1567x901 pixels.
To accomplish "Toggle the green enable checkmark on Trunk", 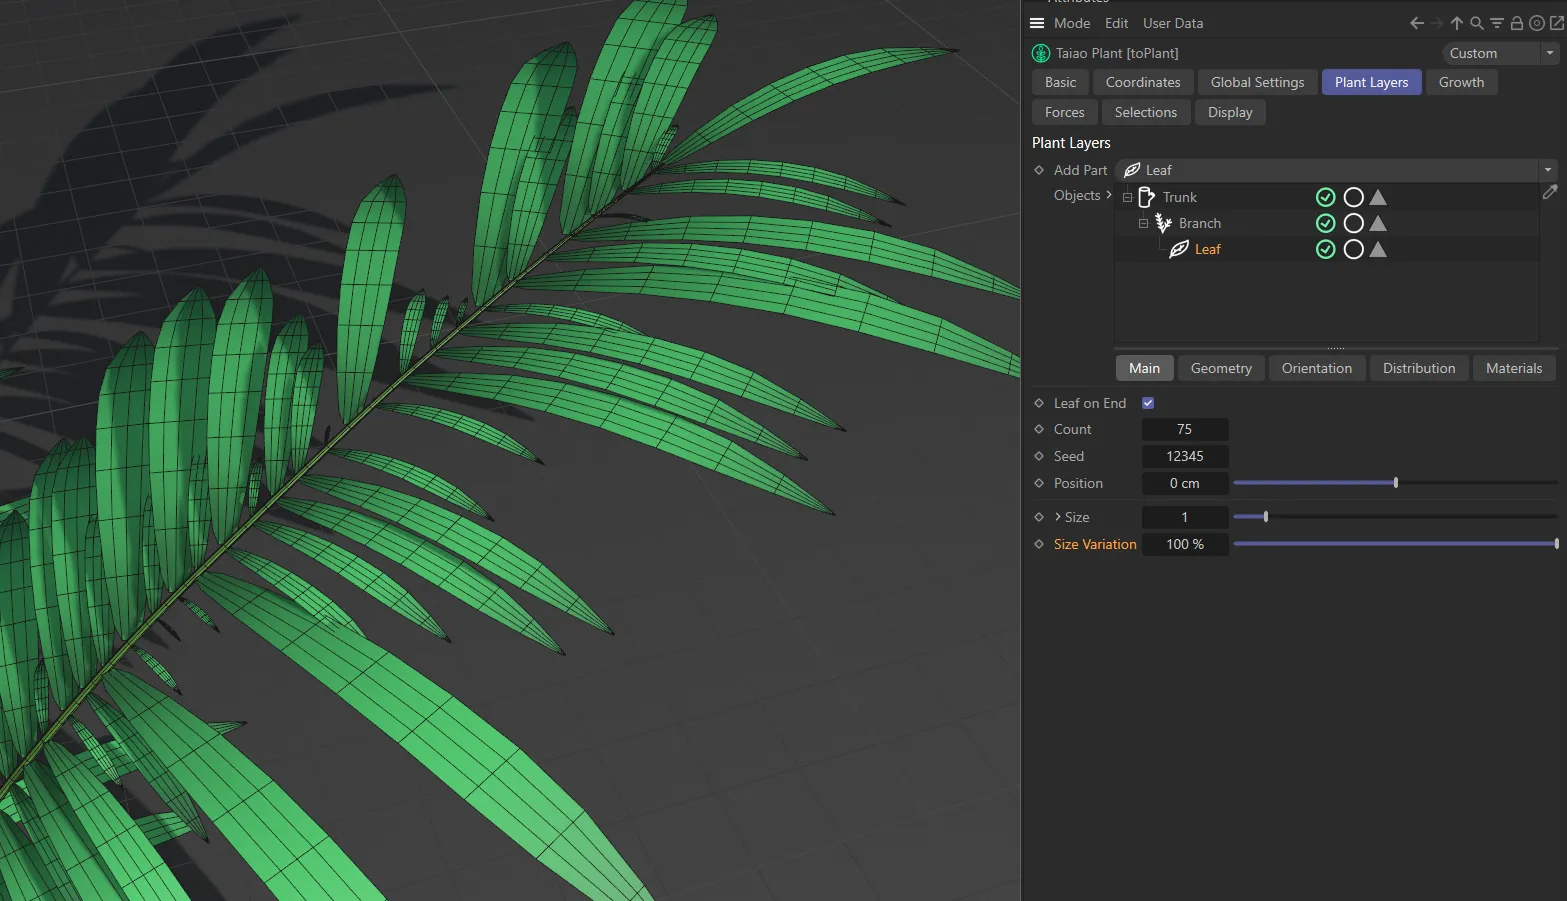I will click(1325, 197).
